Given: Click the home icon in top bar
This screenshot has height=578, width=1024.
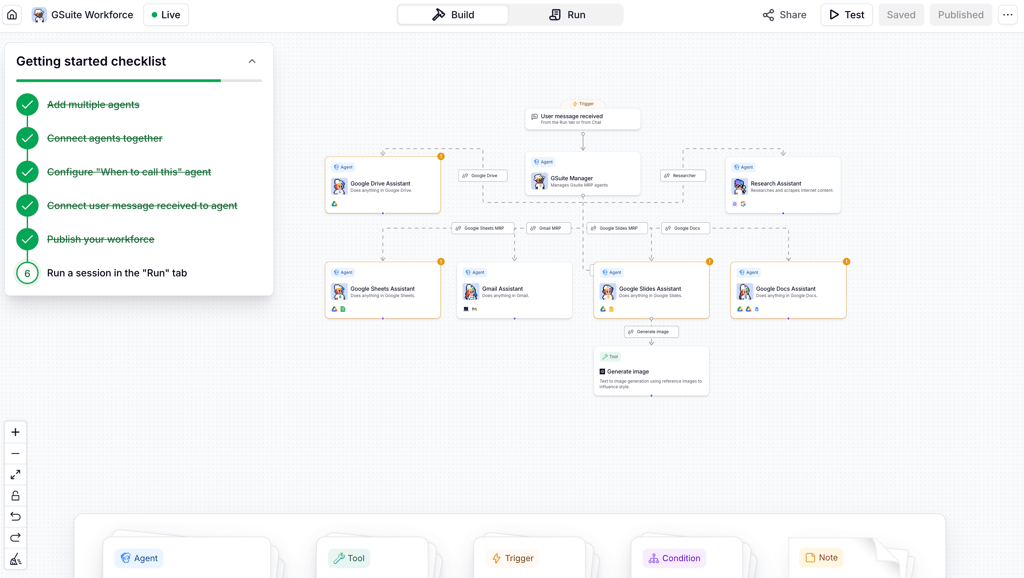Looking at the screenshot, I should (12, 14).
